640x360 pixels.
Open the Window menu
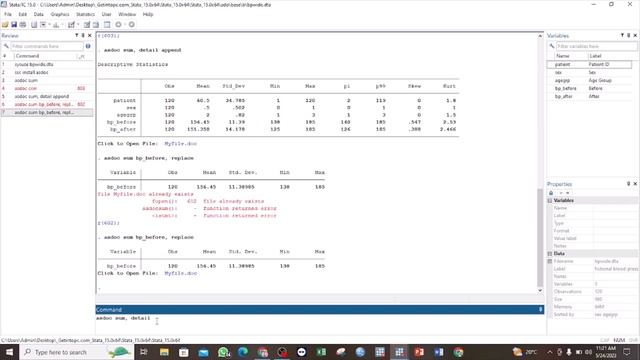pos(127,14)
